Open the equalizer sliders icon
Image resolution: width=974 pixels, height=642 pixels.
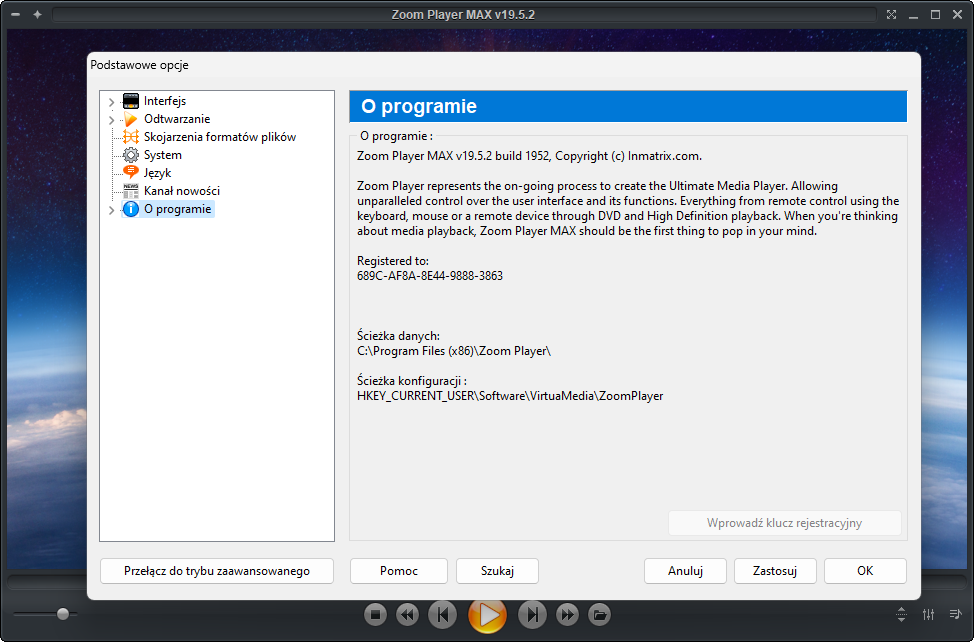point(929,614)
